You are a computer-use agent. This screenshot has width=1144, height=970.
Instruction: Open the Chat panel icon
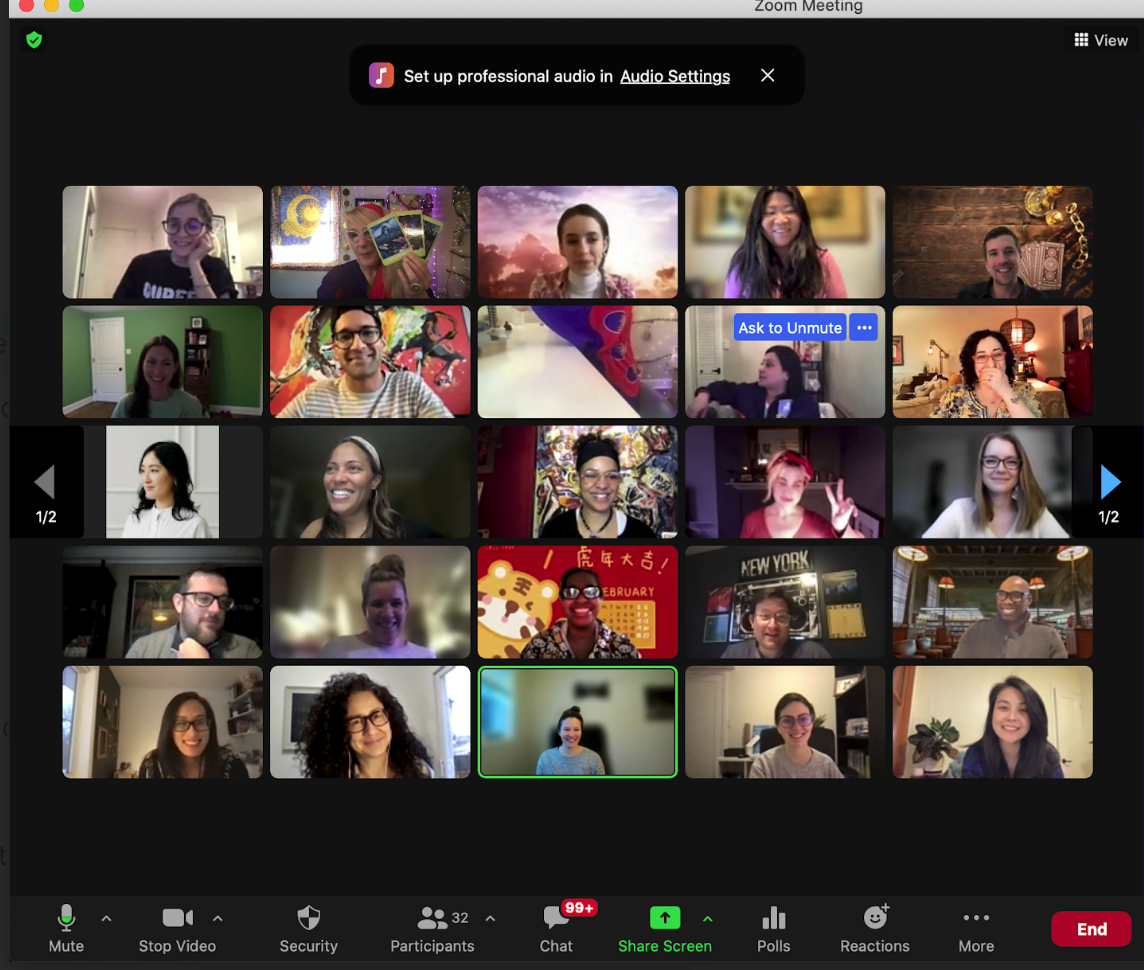[556, 916]
